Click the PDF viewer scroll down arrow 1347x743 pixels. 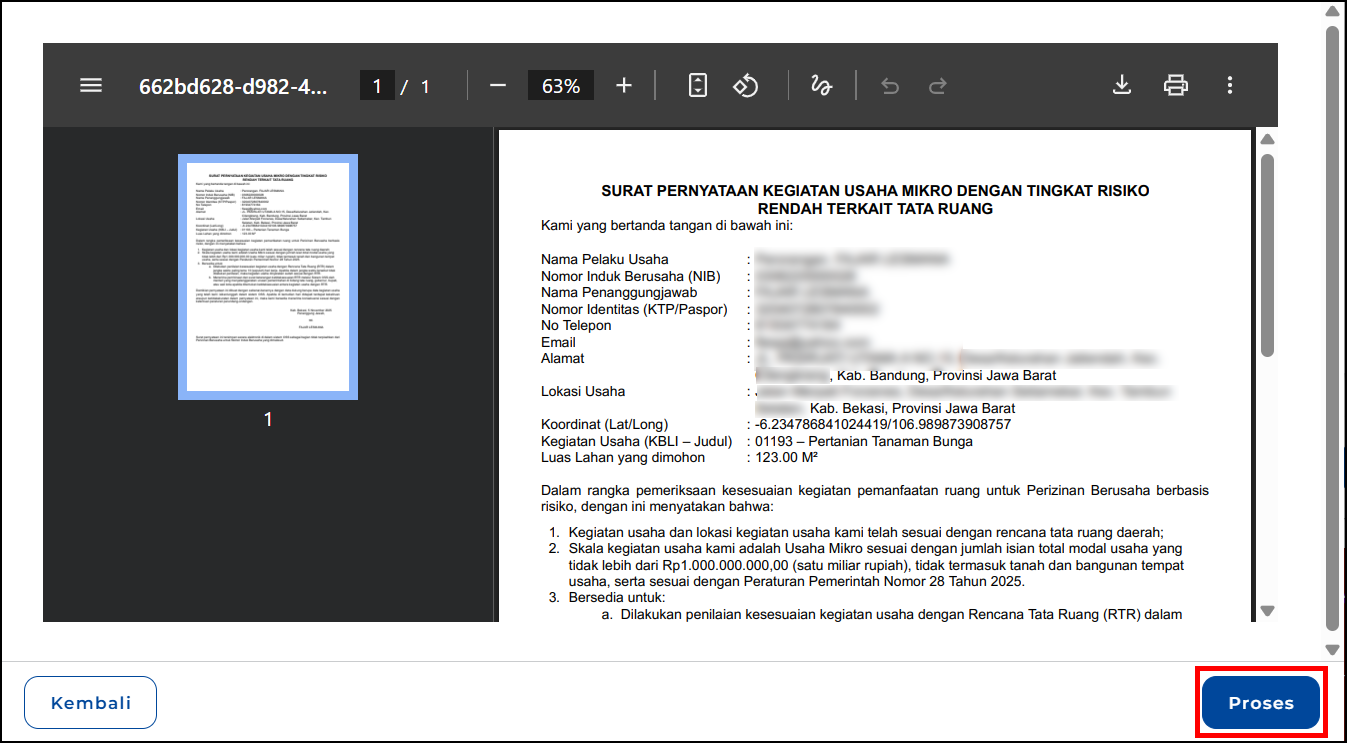(x=1267, y=611)
